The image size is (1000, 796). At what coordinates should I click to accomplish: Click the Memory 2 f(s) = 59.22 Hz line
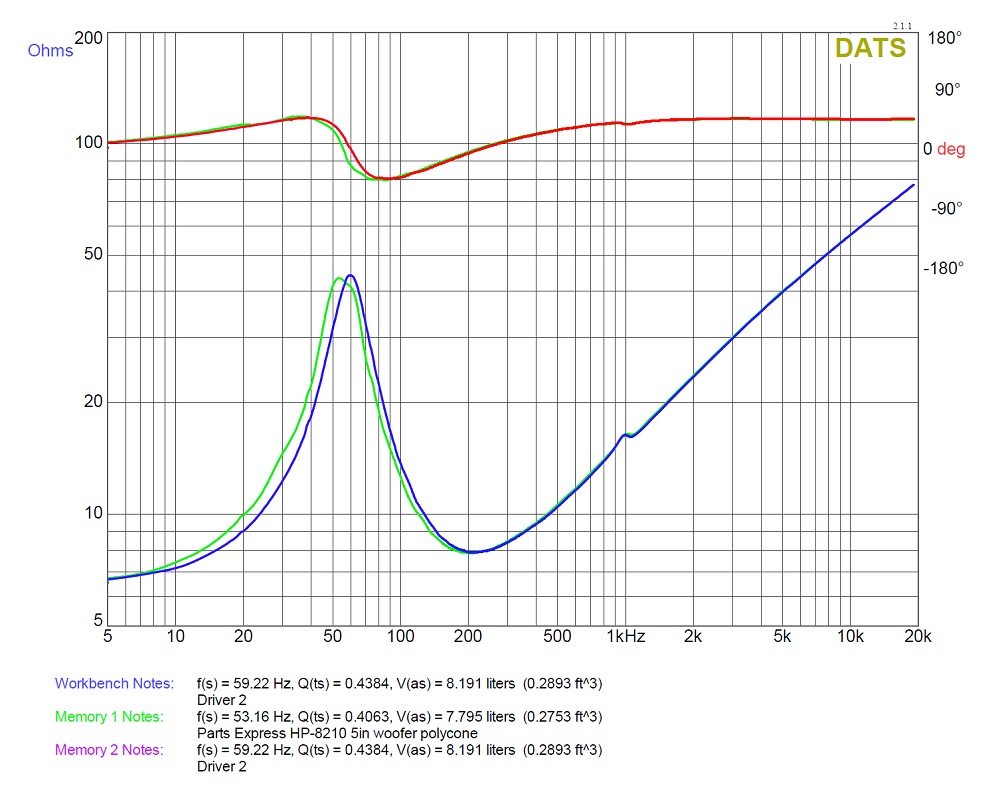(x=399, y=749)
